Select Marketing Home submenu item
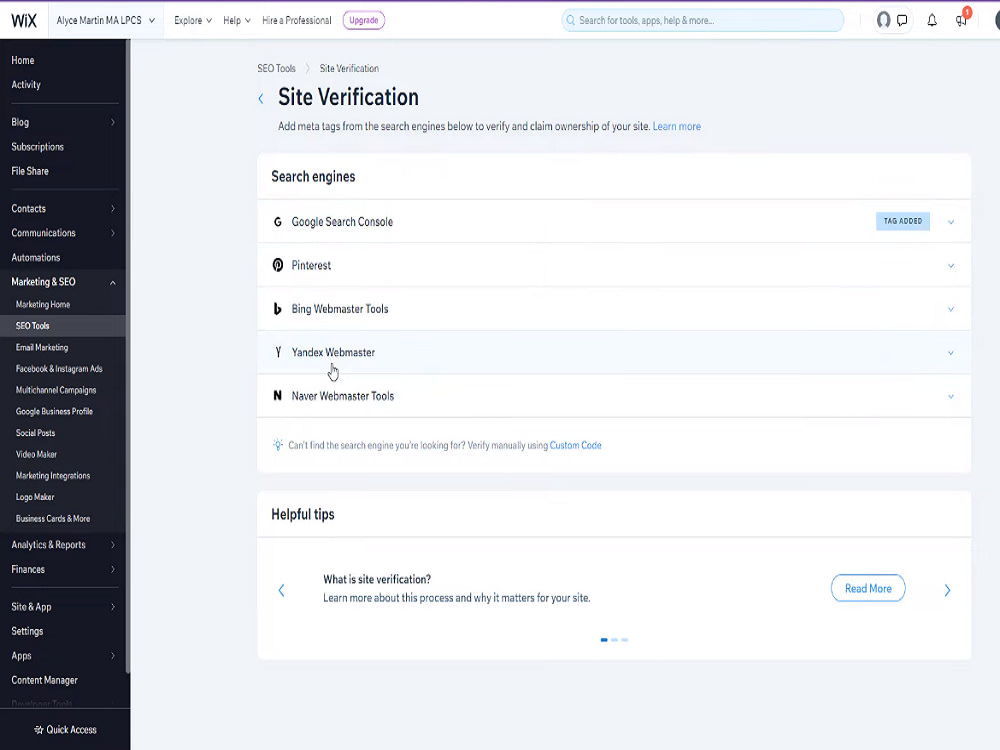This screenshot has height=750, width=1000. pos(43,304)
